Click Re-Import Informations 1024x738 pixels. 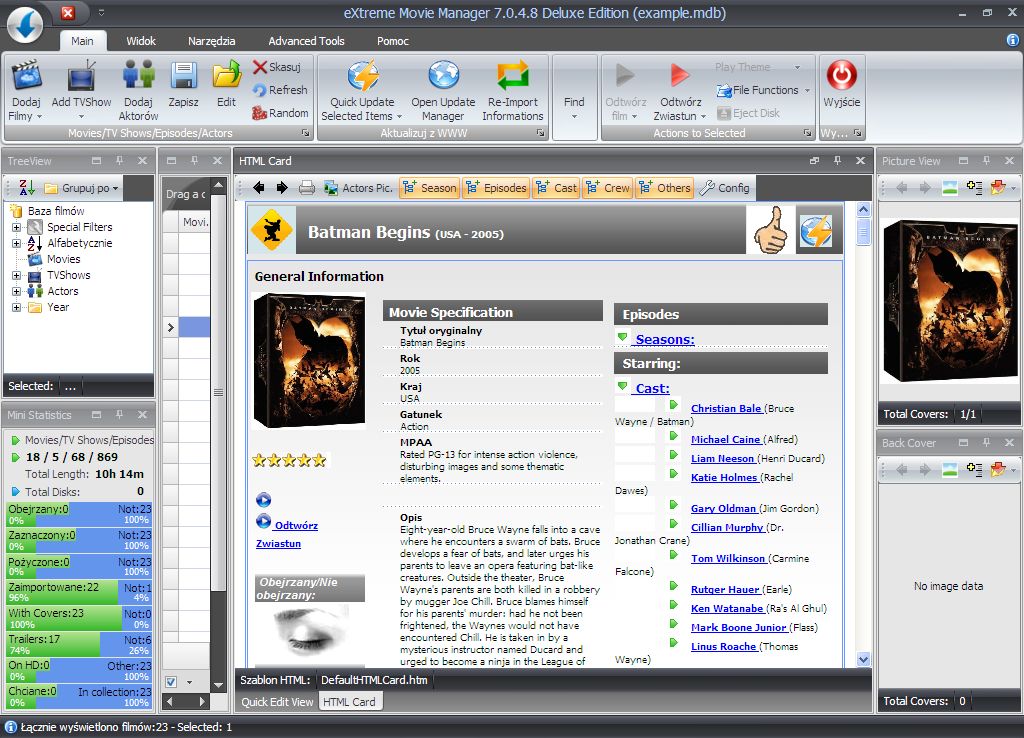pos(513,89)
